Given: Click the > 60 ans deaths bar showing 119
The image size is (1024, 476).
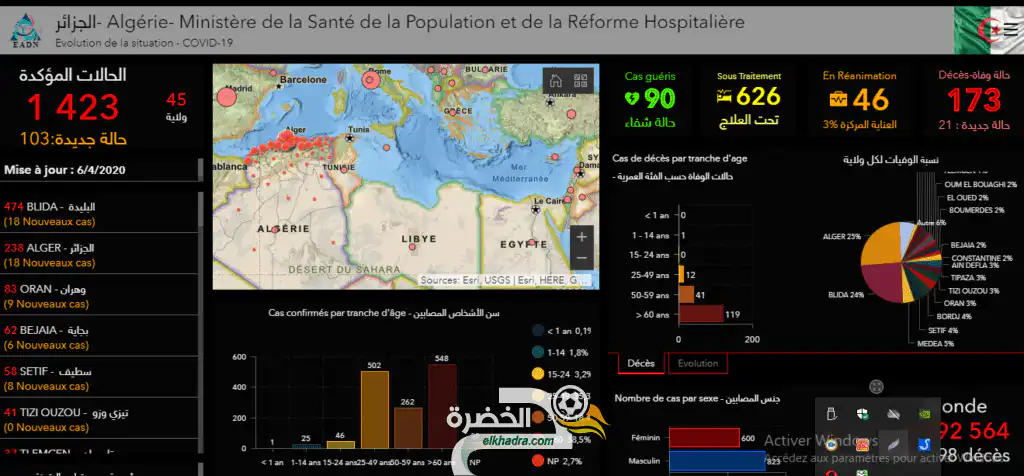Looking at the screenshot, I should coord(701,314).
